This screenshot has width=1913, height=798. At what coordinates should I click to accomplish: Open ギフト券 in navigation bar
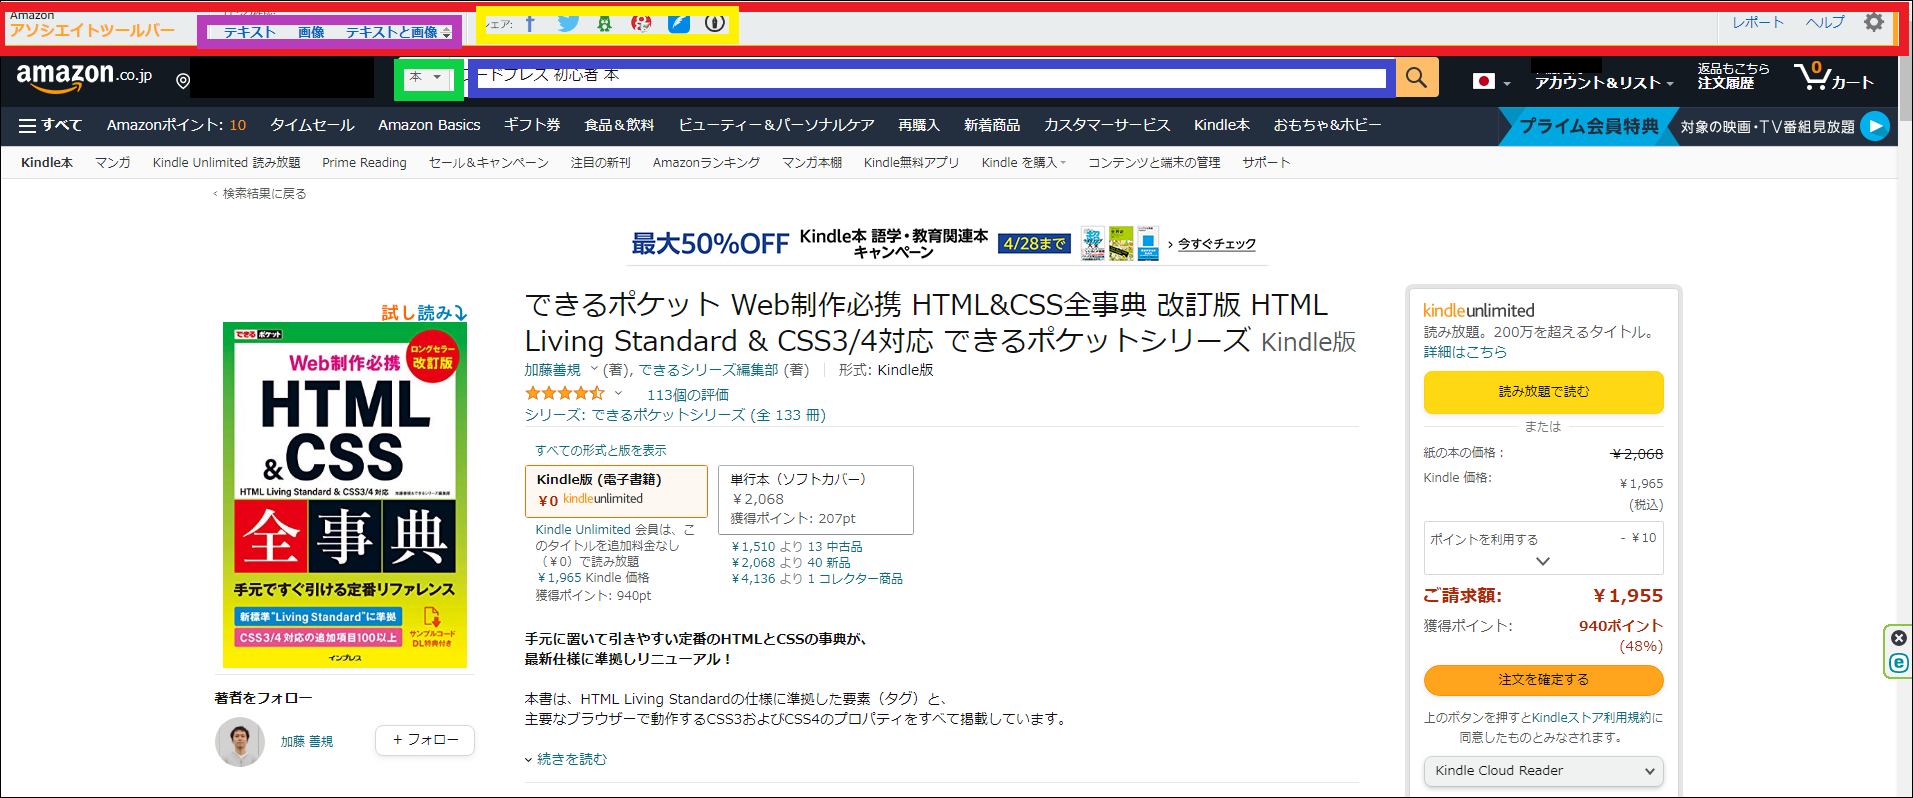coord(532,125)
